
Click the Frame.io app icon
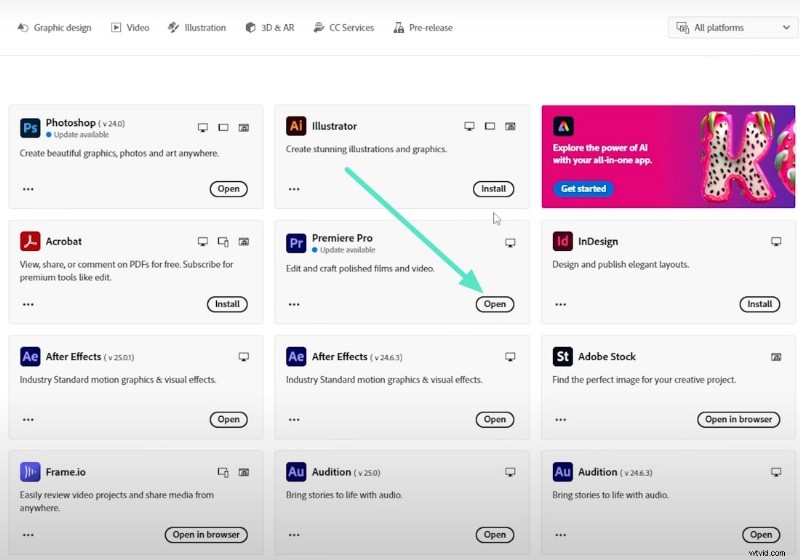coord(30,472)
